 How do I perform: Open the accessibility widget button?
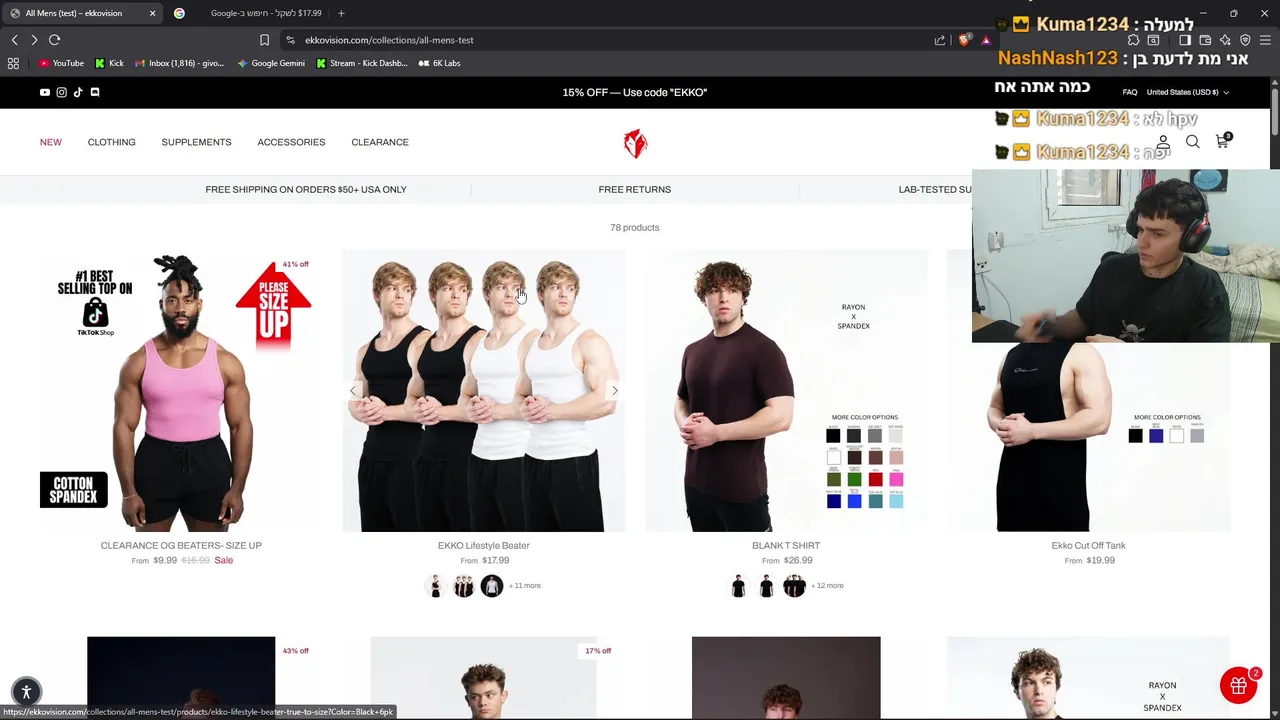(x=27, y=691)
